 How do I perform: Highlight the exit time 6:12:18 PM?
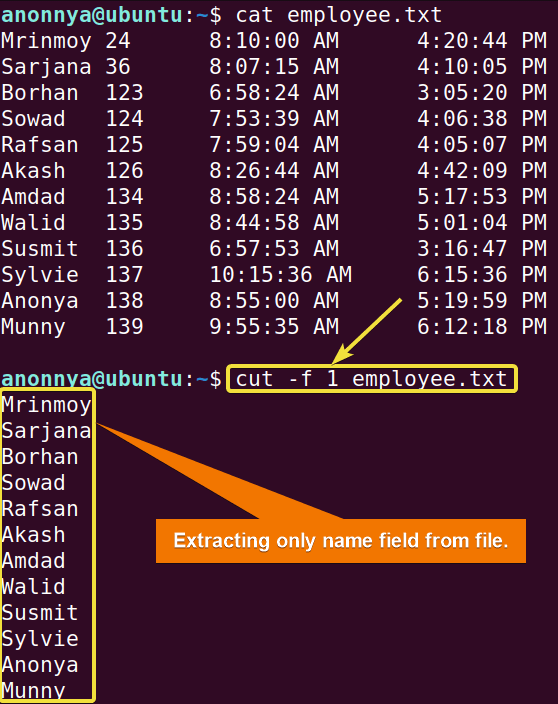pos(482,327)
